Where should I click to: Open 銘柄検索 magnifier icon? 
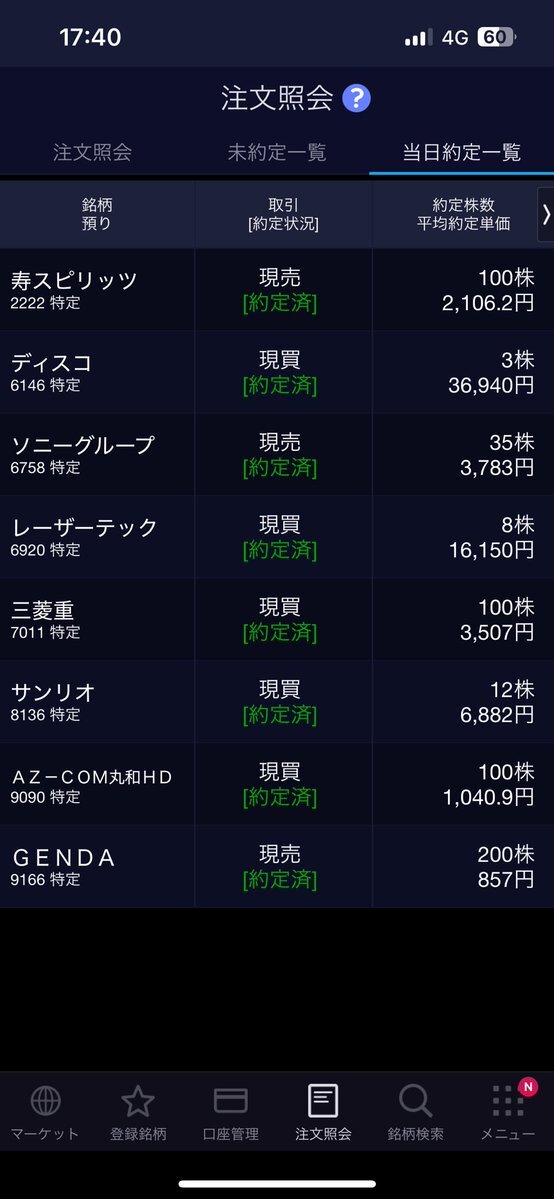[416, 1101]
